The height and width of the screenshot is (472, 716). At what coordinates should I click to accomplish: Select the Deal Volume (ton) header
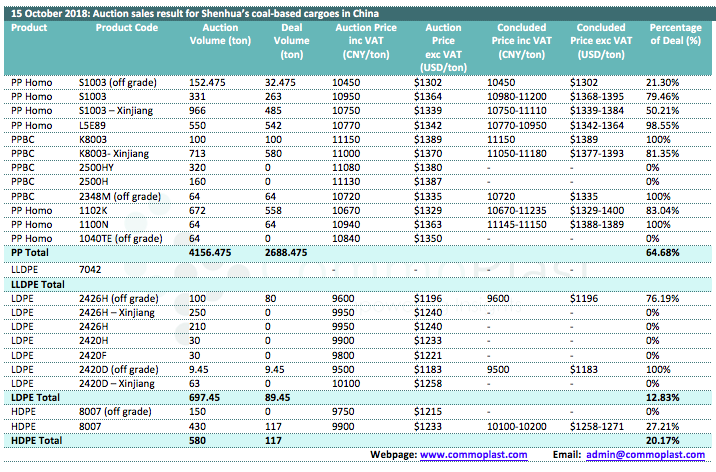point(292,34)
